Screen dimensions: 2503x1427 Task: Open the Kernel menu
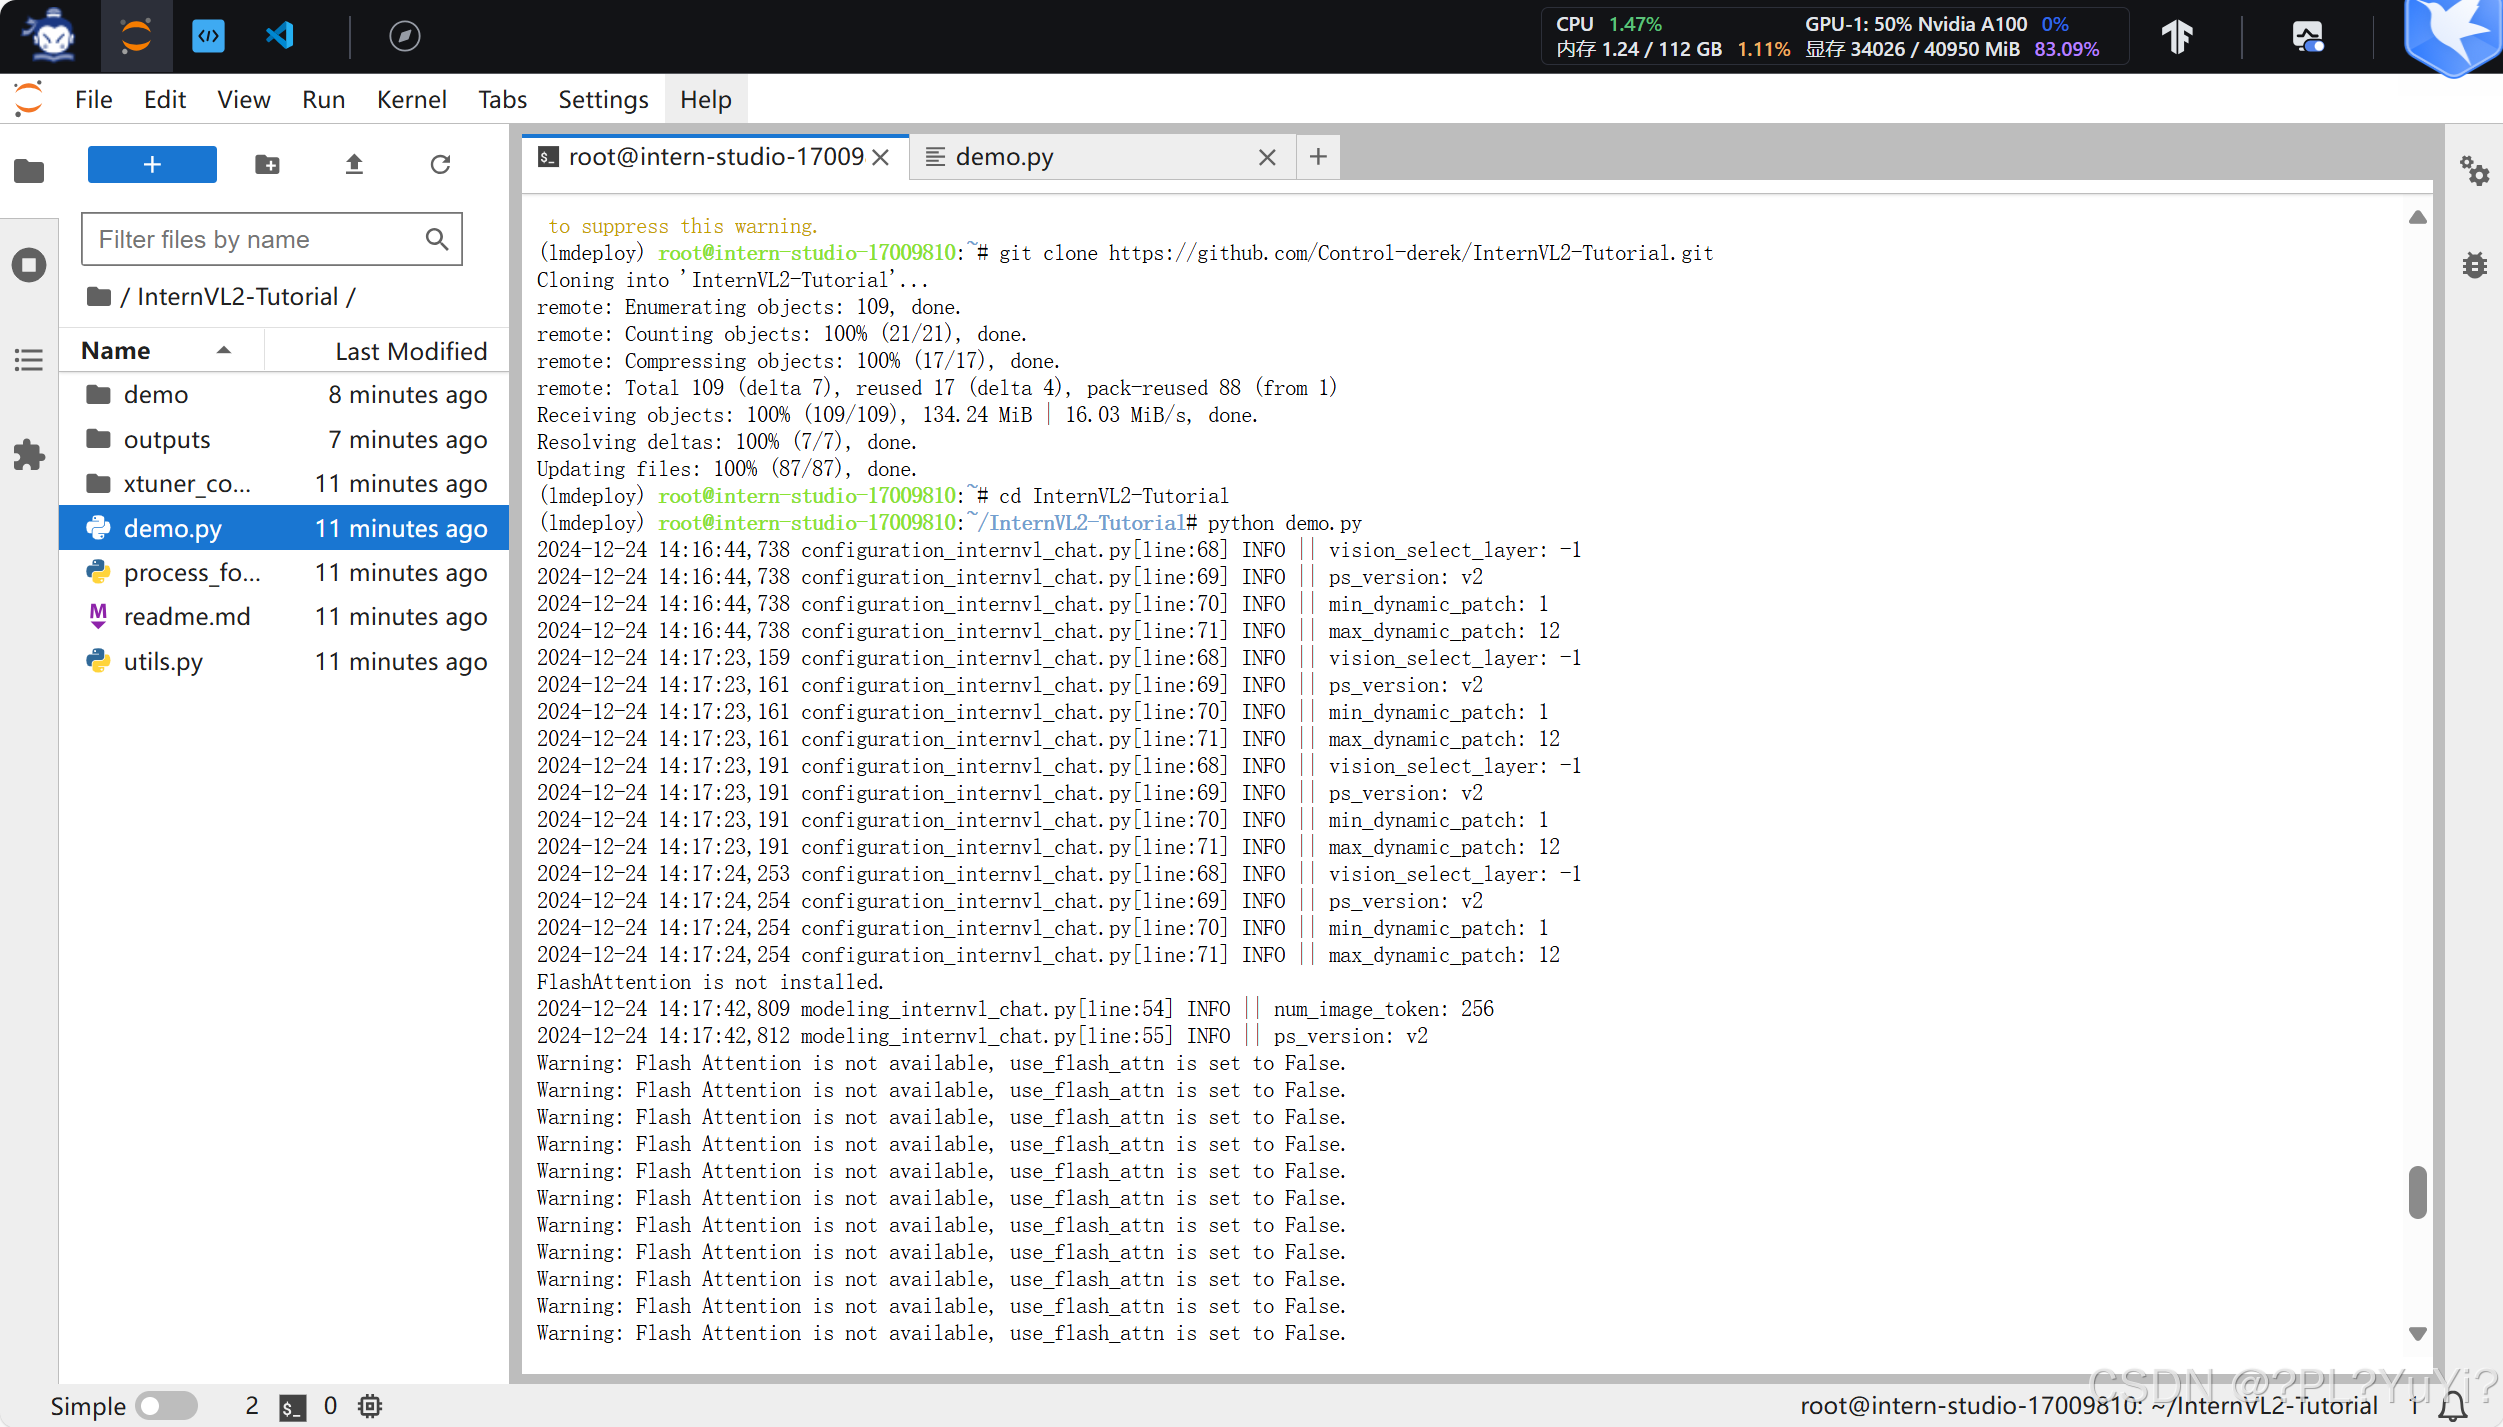pos(411,100)
